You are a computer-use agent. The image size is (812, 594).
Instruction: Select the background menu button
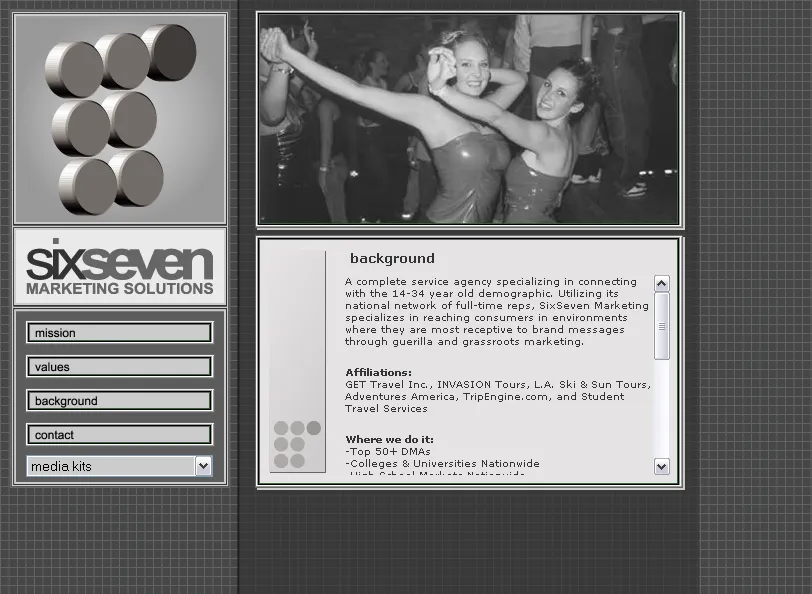click(x=120, y=401)
